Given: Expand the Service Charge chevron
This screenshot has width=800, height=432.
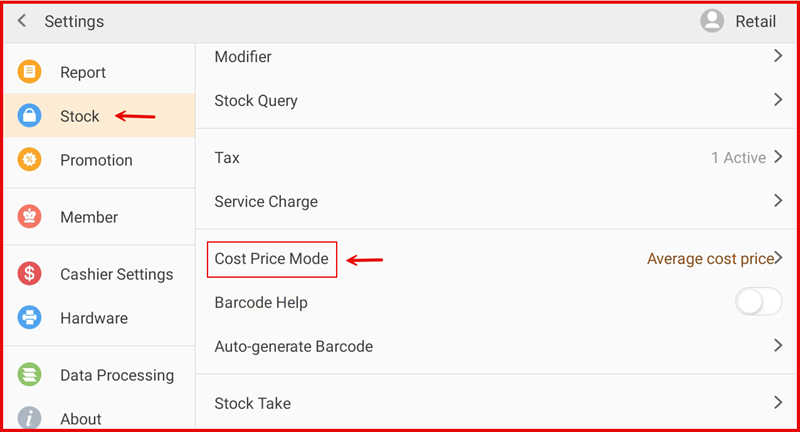Looking at the screenshot, I should pyautogui.click(x=777, y=201).
